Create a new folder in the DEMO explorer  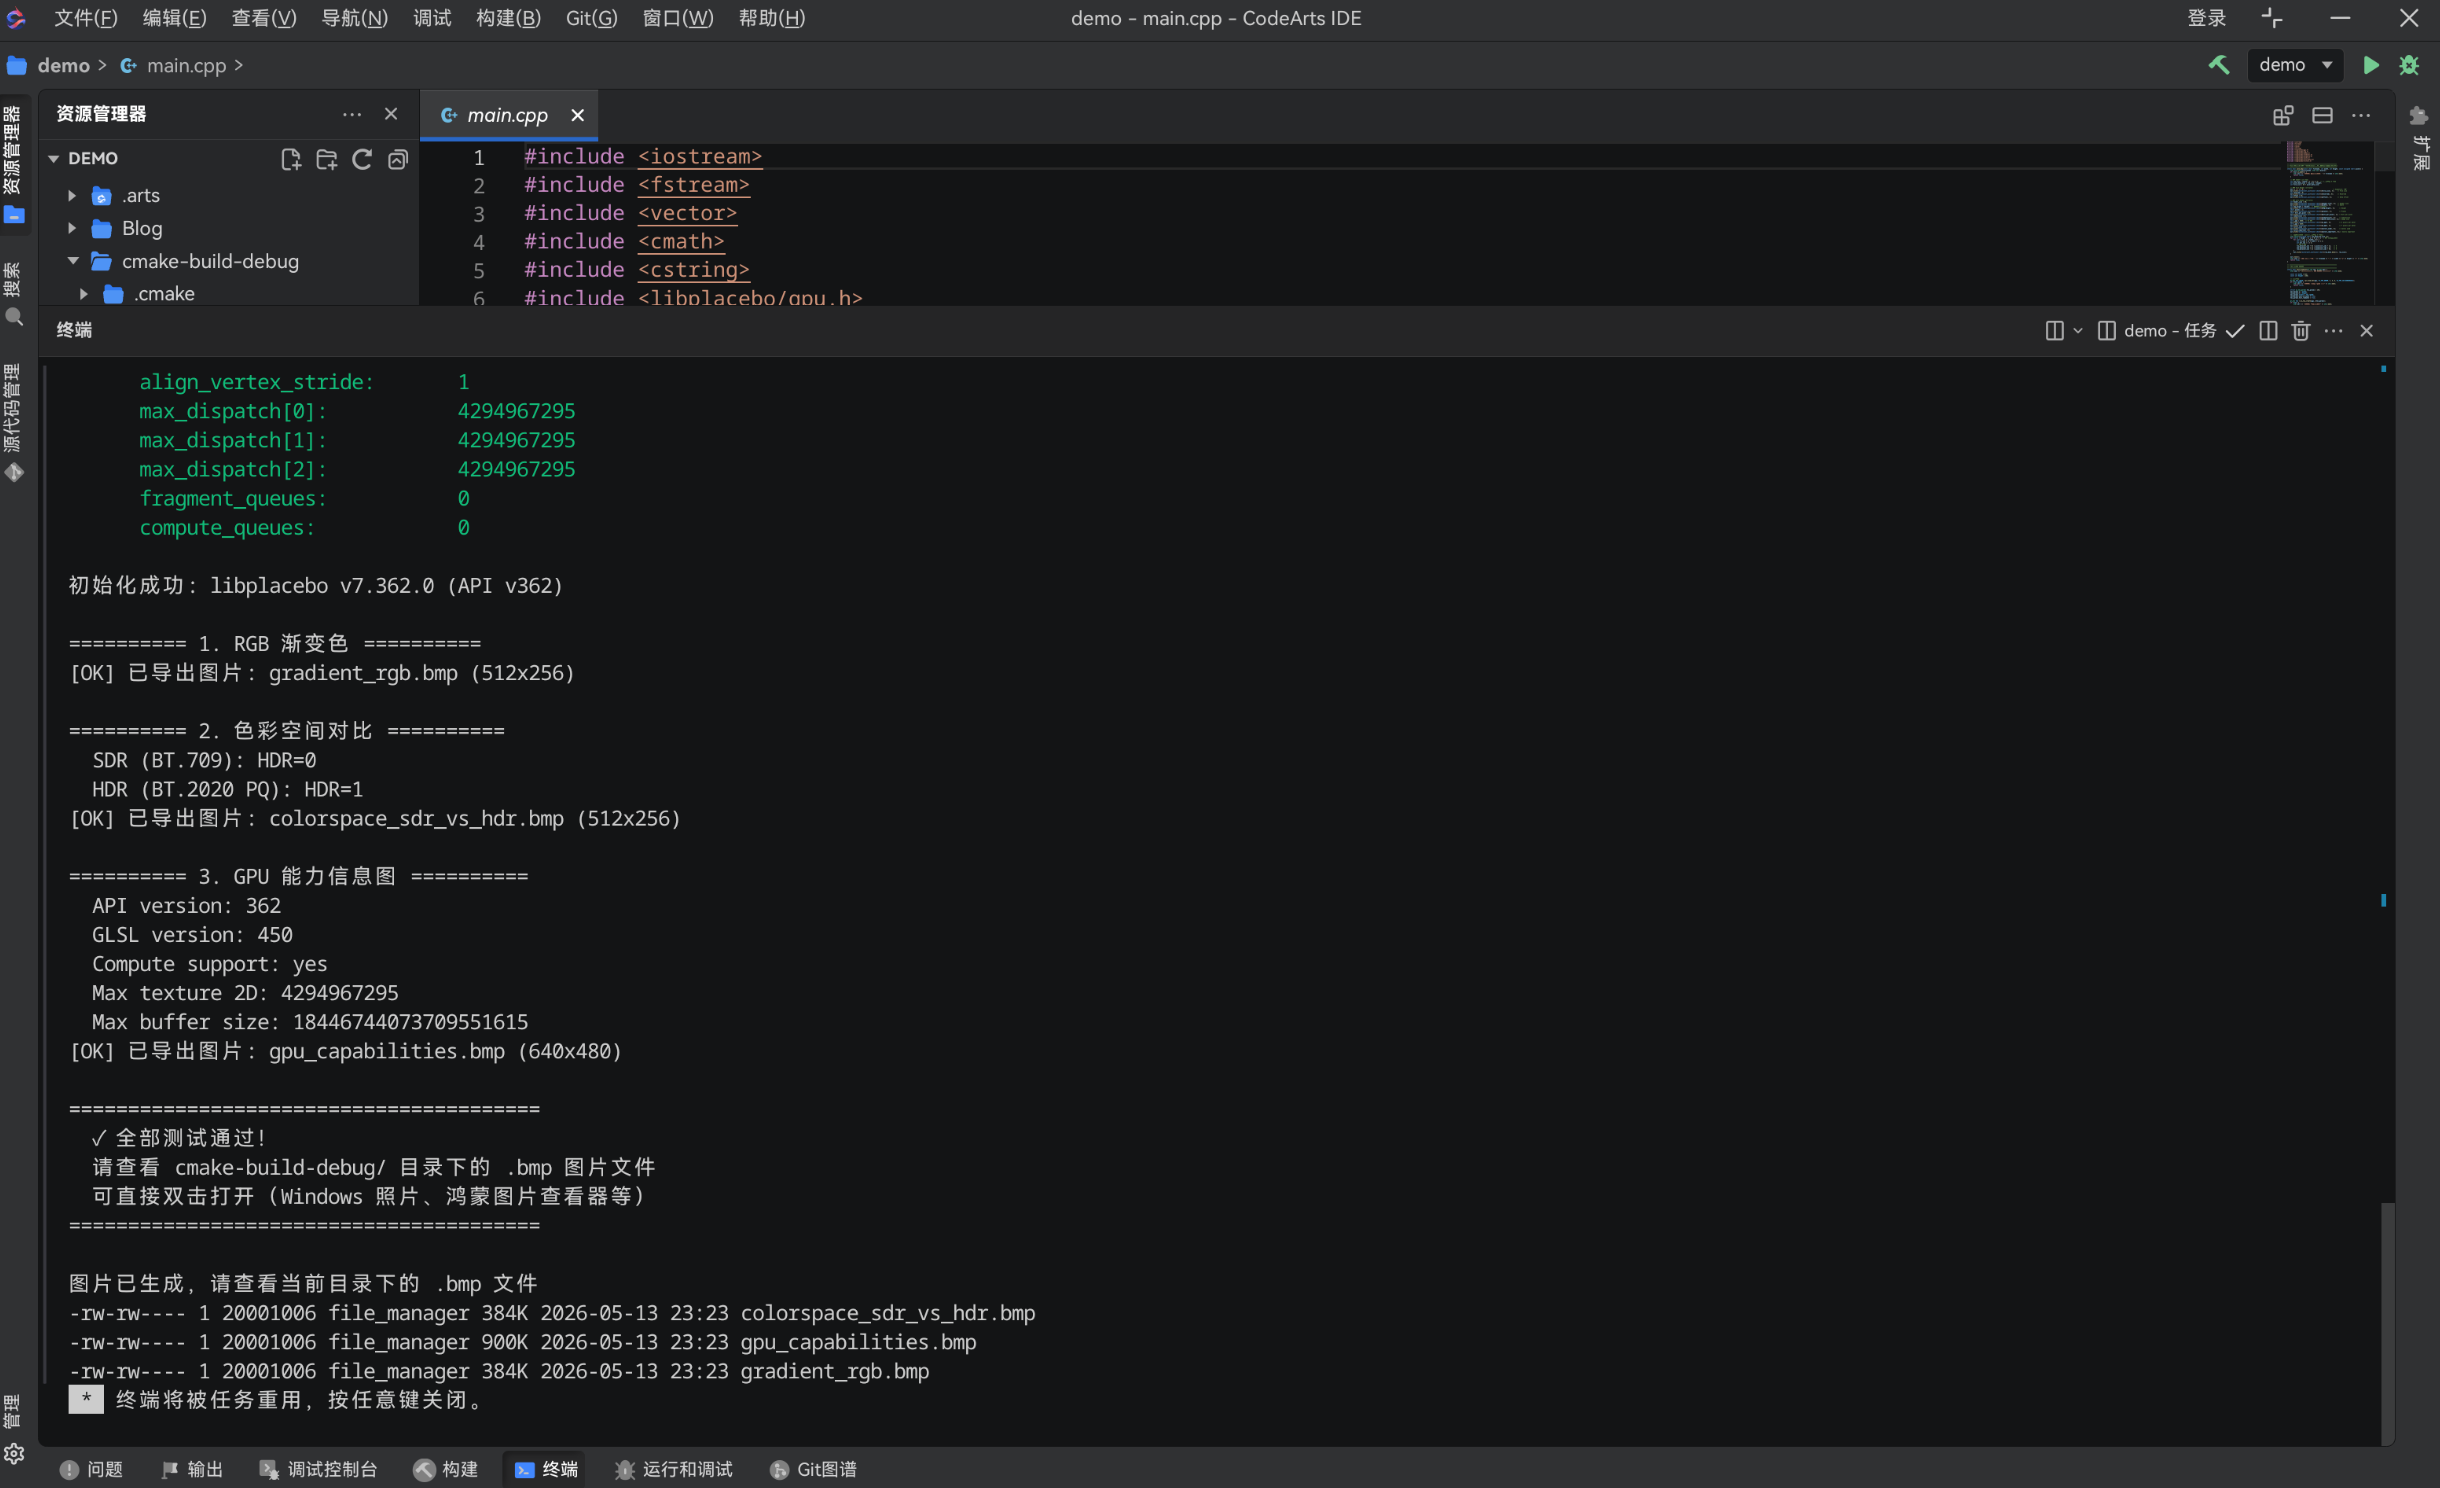pyautogui.click(x=326, y=159)
